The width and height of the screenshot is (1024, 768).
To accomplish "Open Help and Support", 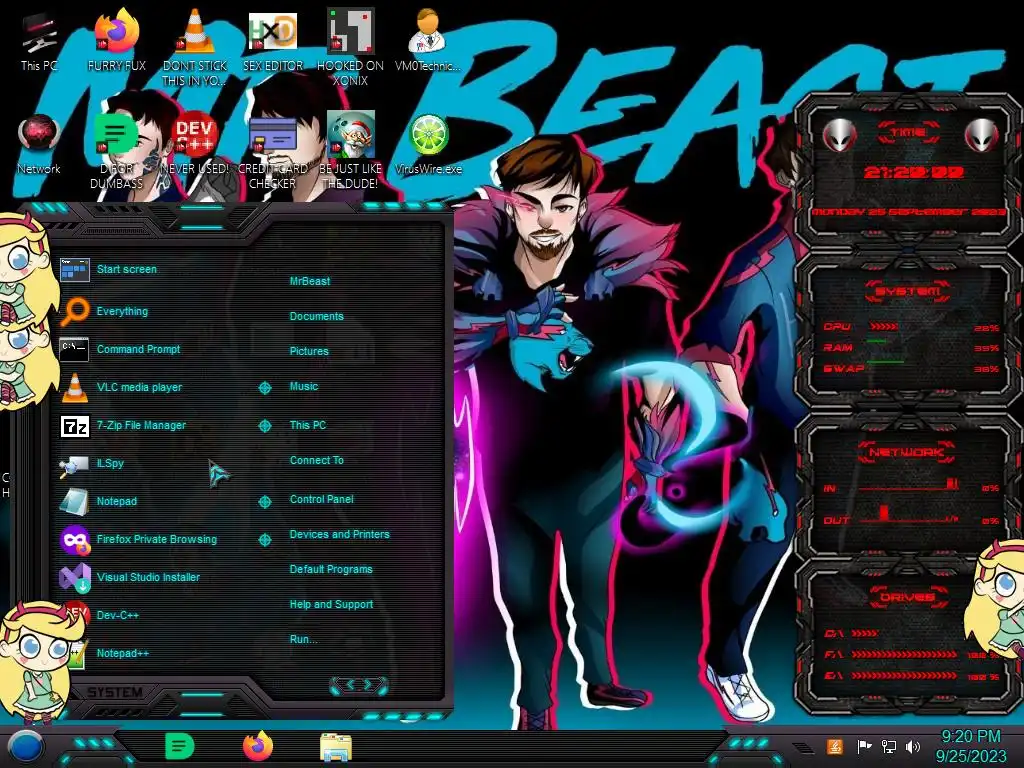I will pyautogui.click(x=331, y=605).
